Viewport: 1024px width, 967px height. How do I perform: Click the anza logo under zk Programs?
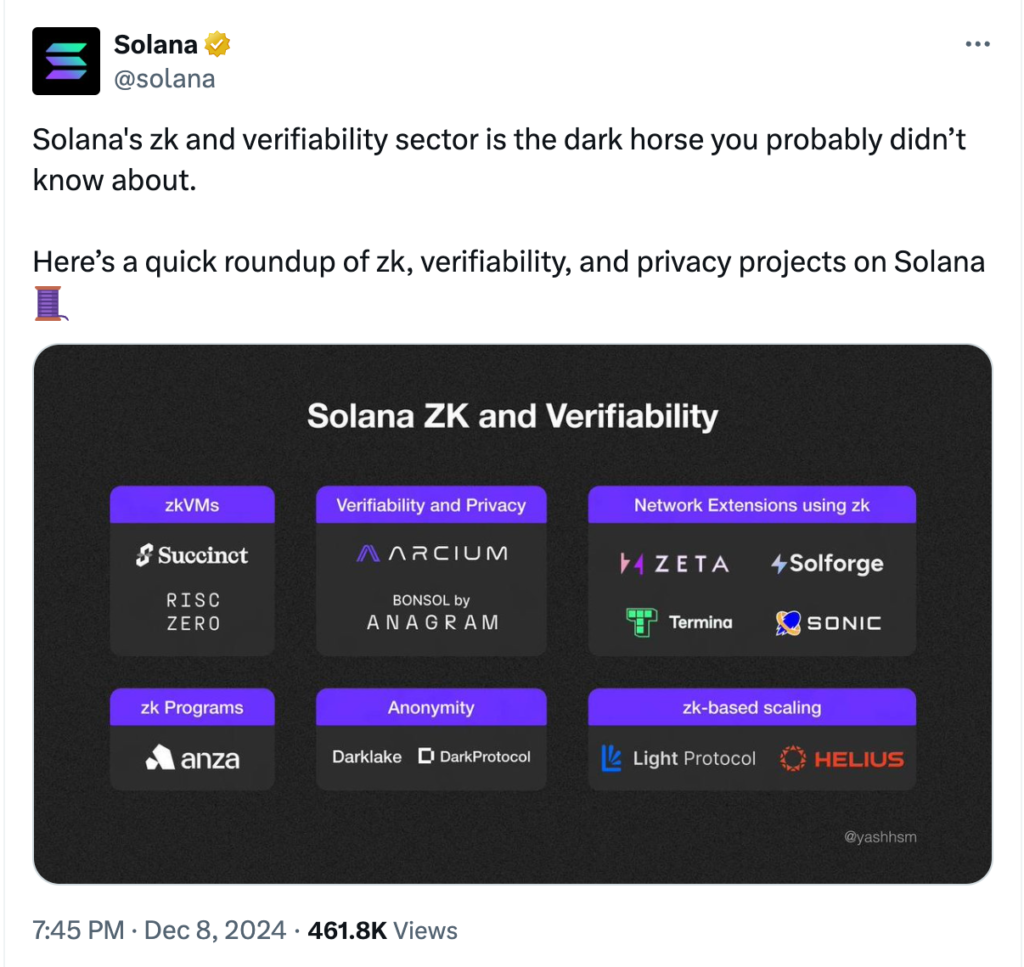click(192, 759)
